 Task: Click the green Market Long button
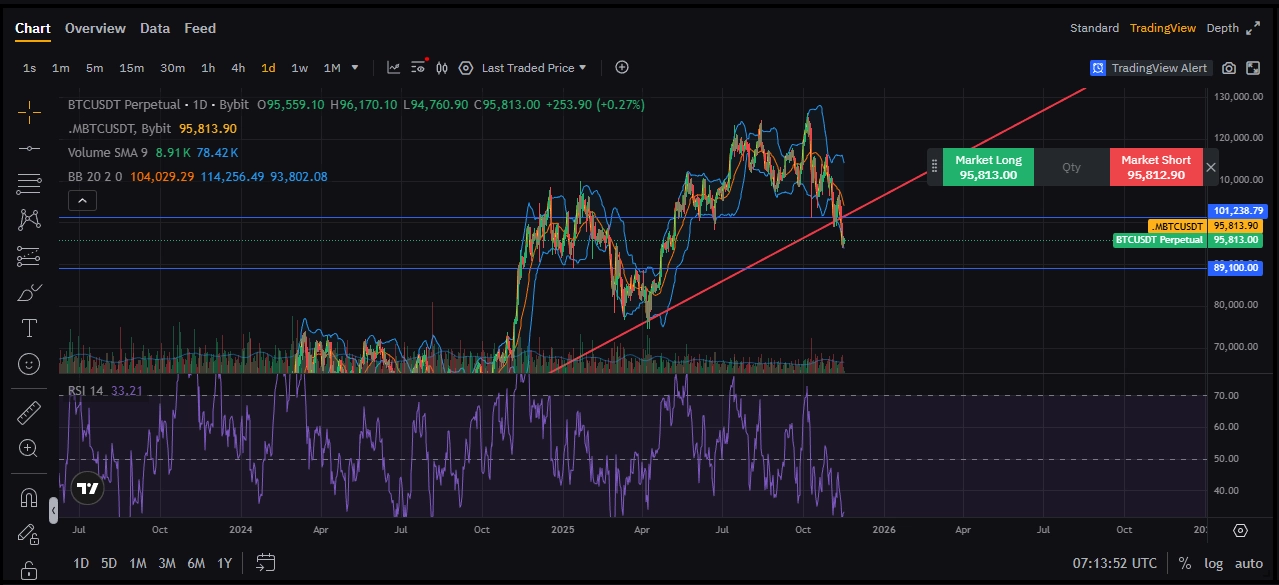click(x=988, y=167)
